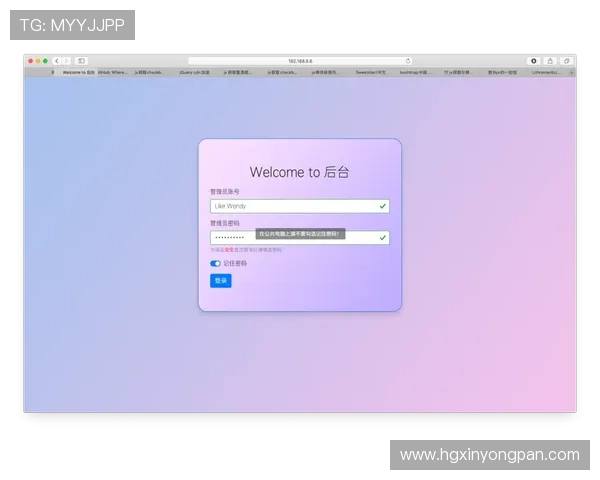
Task: Toggle the 记住密码 remember password switch
Action: click(x=215, y=264)
